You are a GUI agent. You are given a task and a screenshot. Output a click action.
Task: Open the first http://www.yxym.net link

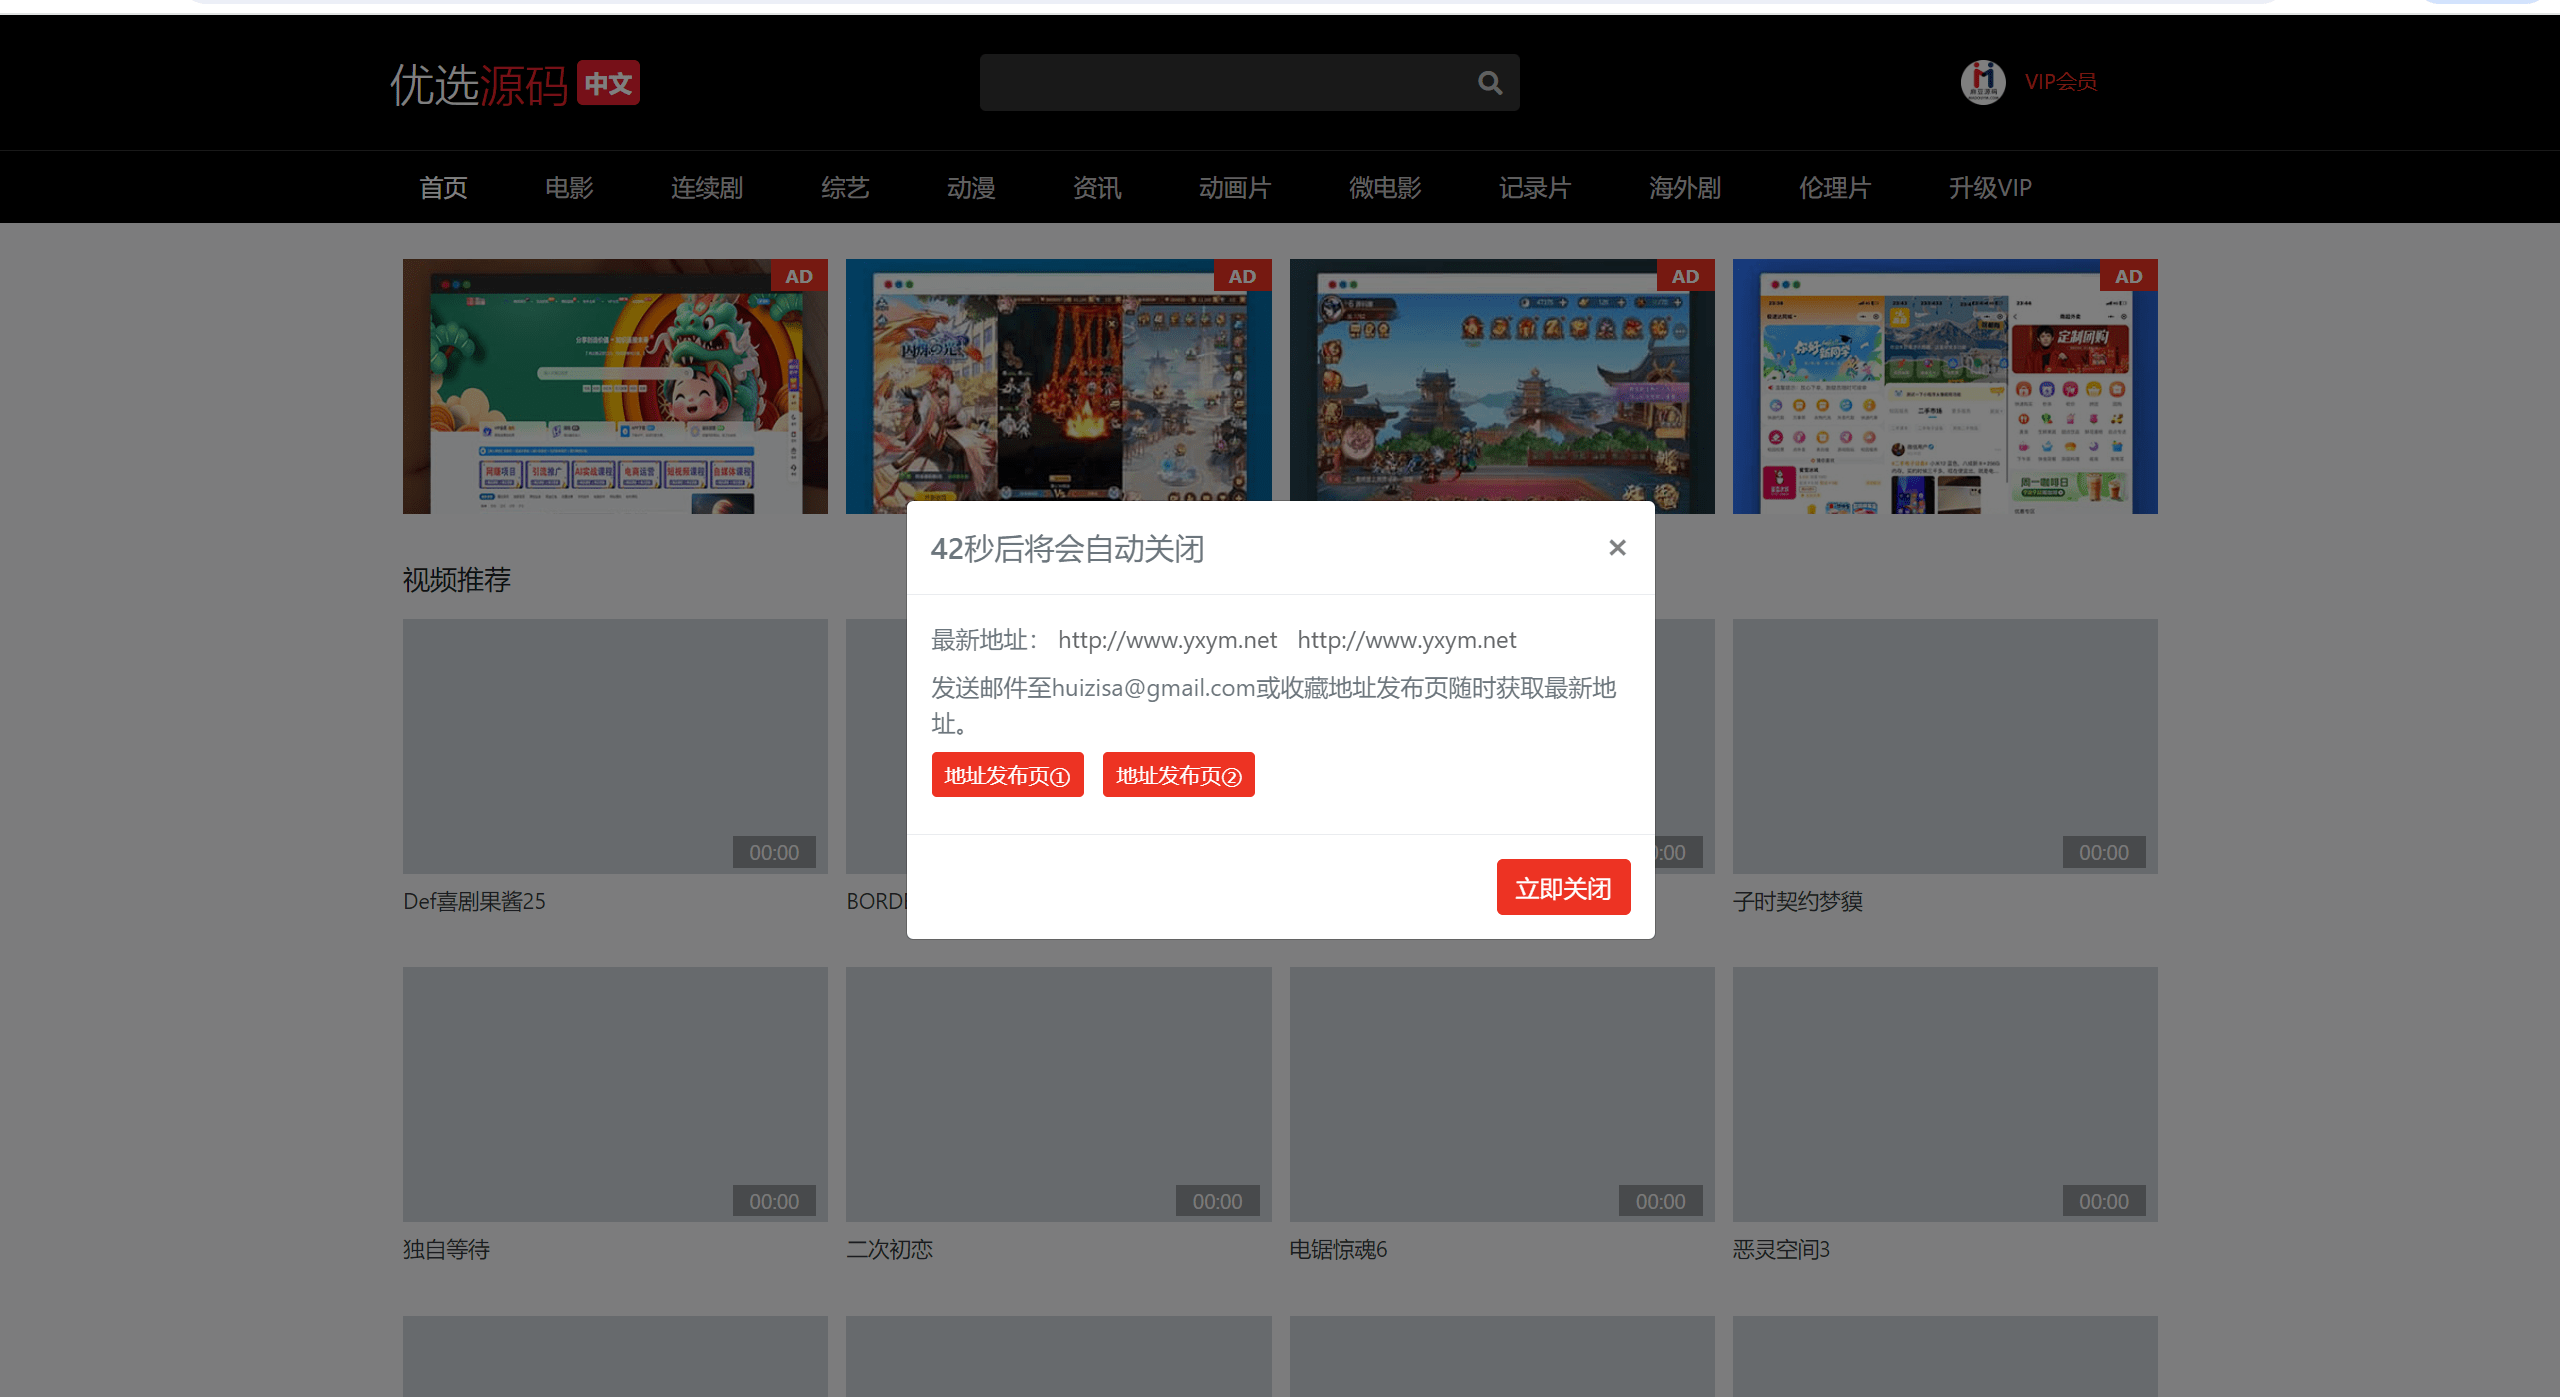(x=1167, y=640)
